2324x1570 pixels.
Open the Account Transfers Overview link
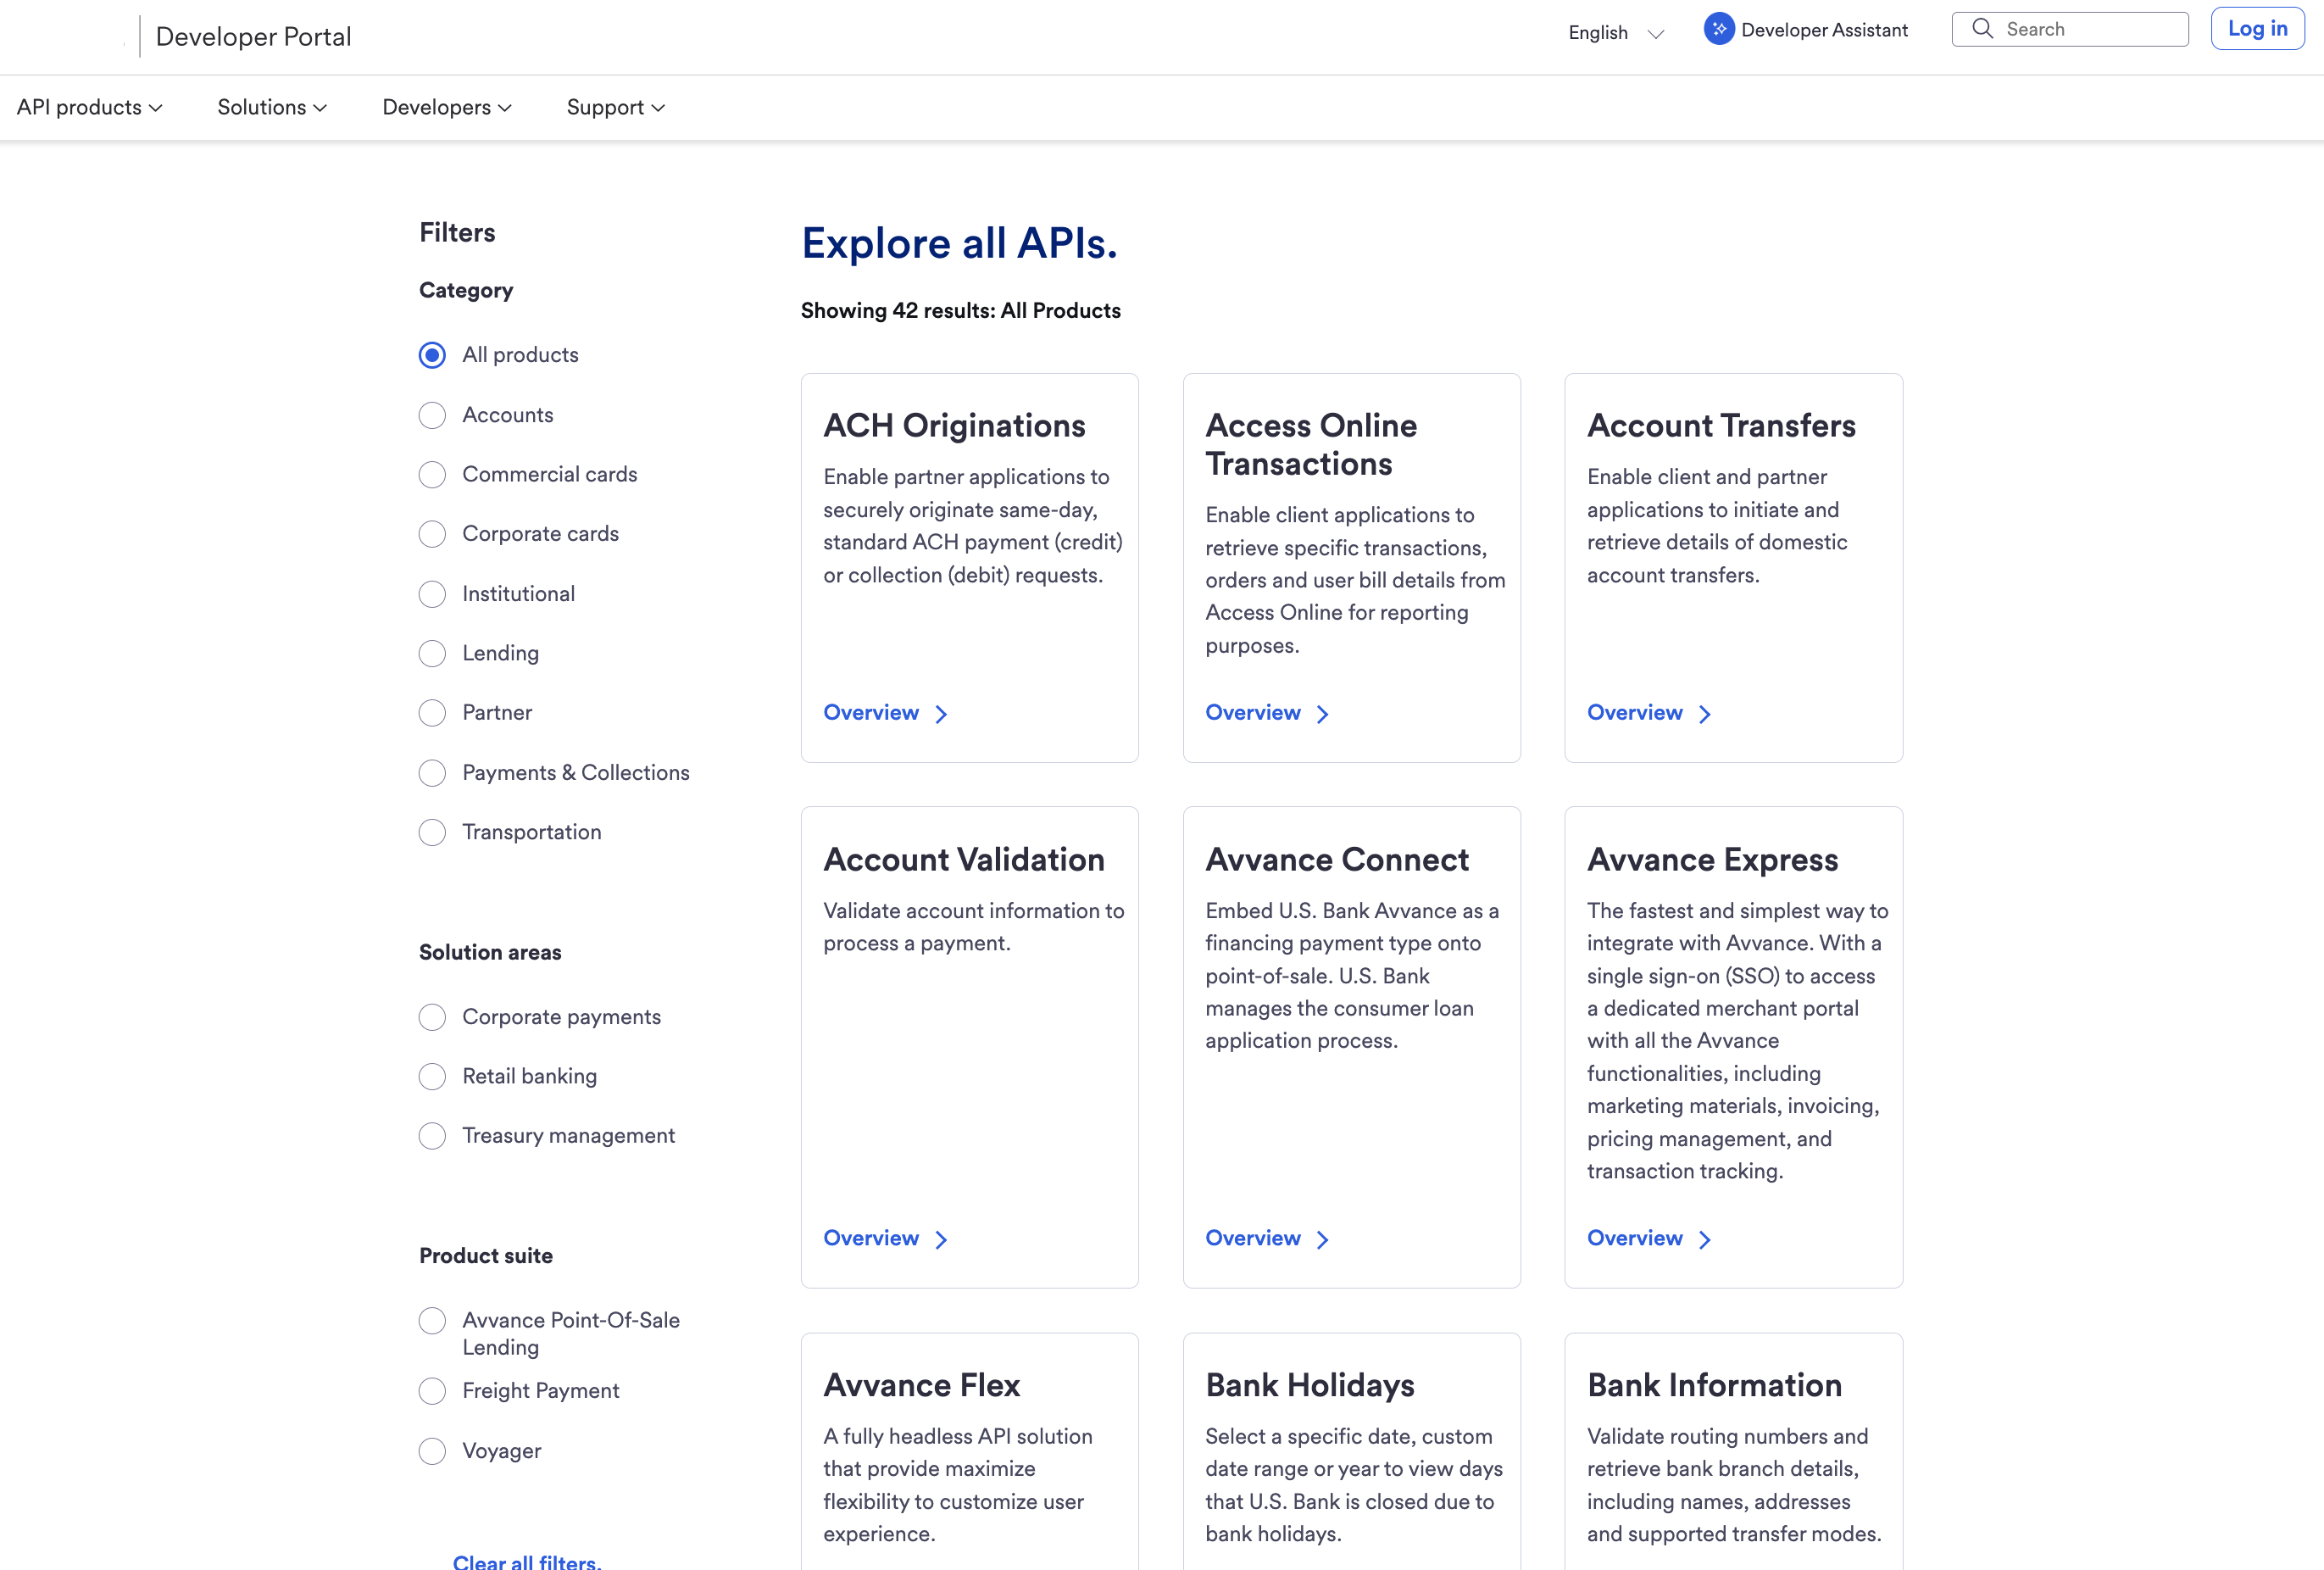coord(1635,713)
